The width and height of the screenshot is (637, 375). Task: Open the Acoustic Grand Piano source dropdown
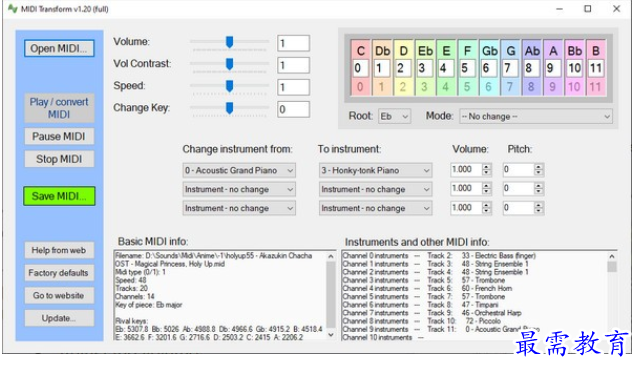click(x=239, y=171)
